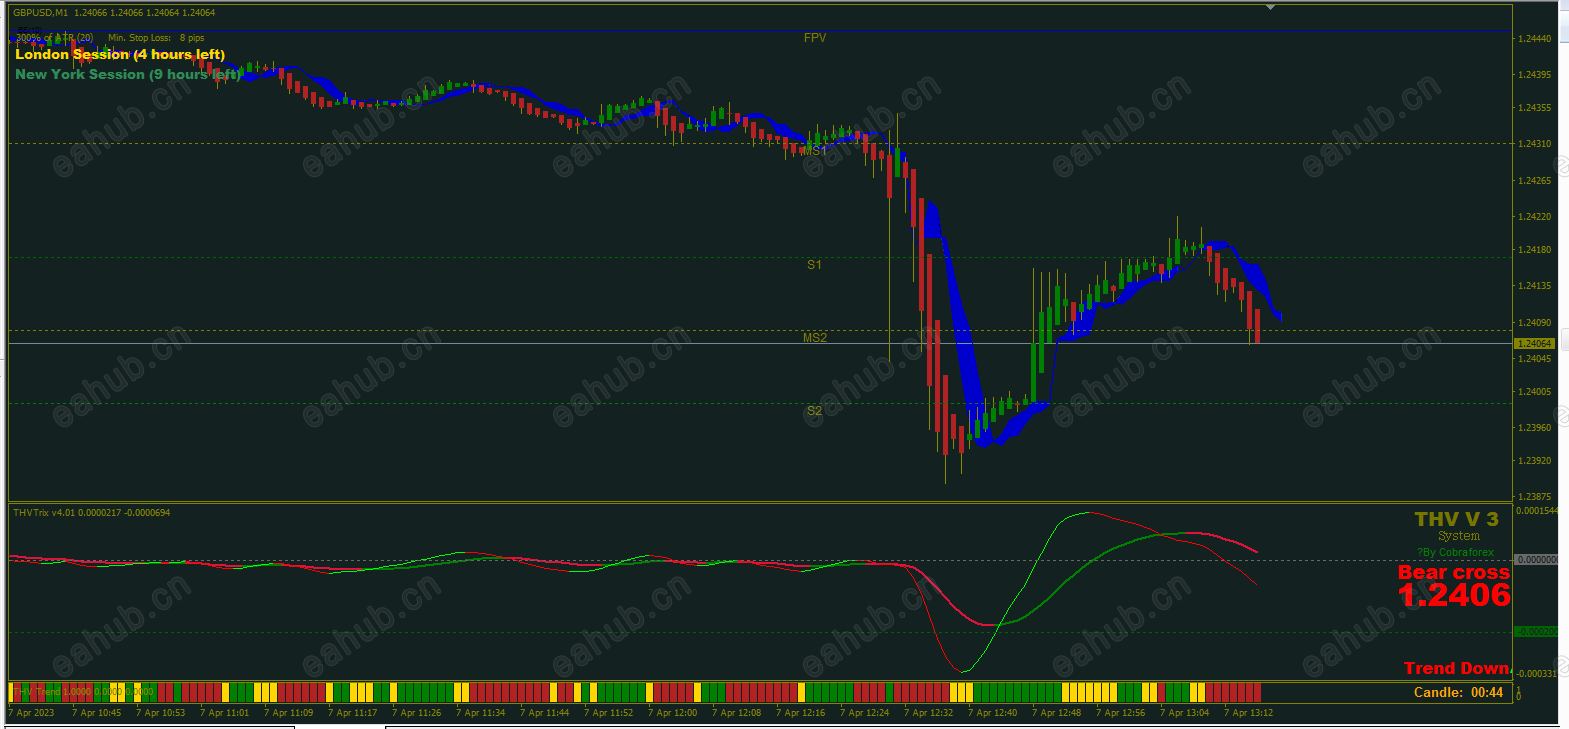Click the S1 support level label

[x=815, y=265]
